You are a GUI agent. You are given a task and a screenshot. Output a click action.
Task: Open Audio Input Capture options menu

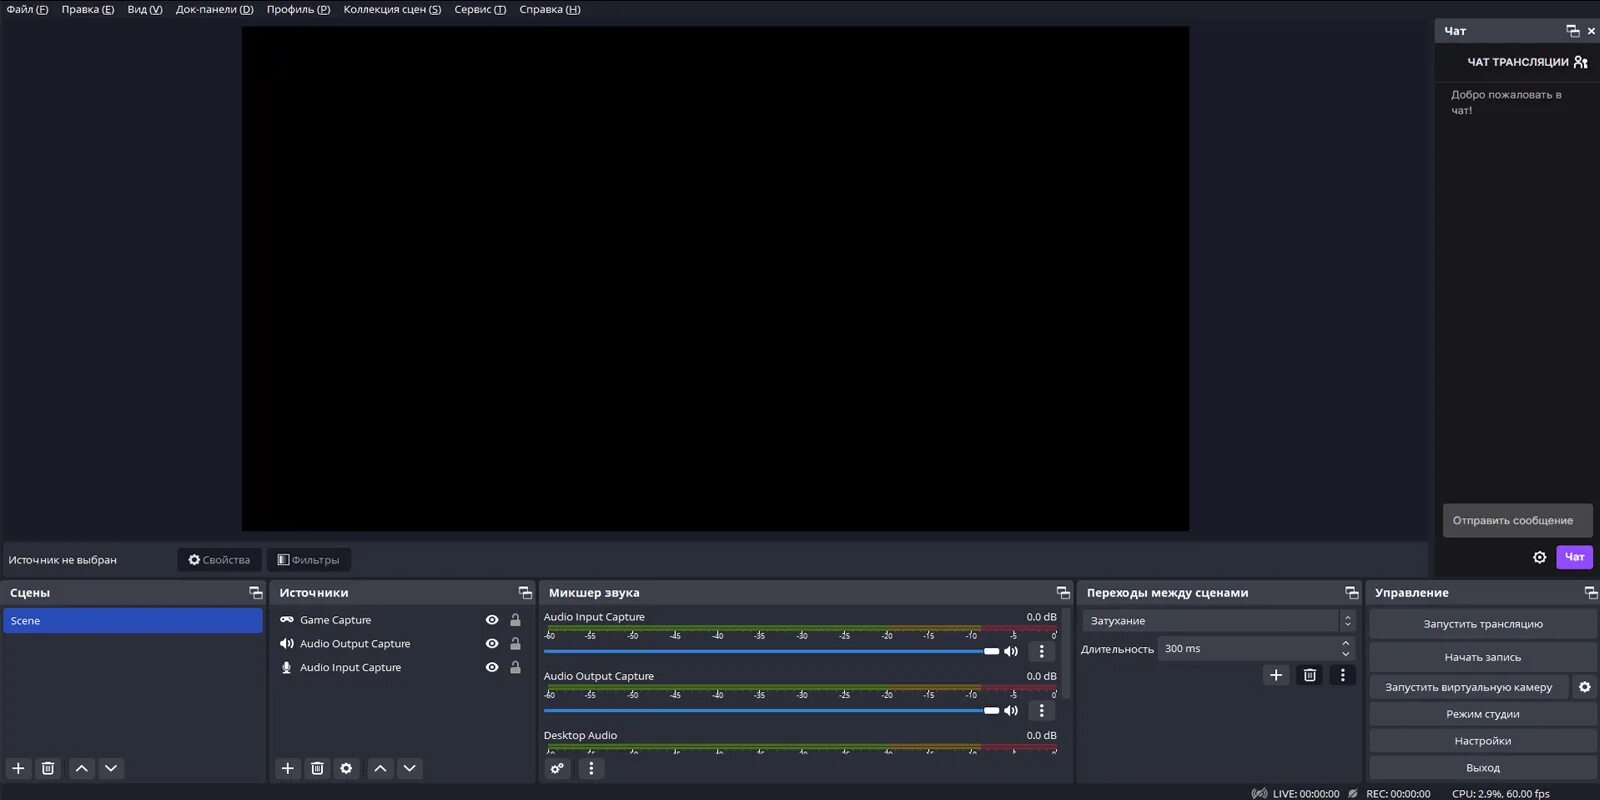coord(1041,651)
